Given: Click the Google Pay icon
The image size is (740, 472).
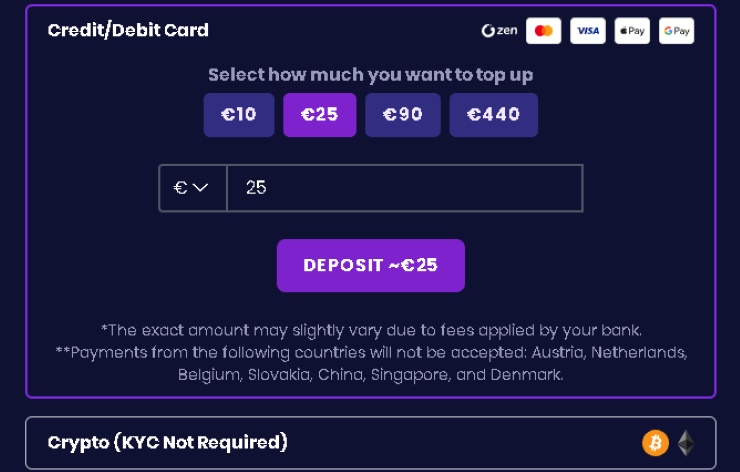Looking at the screenshot, I should tap(676, 31).
